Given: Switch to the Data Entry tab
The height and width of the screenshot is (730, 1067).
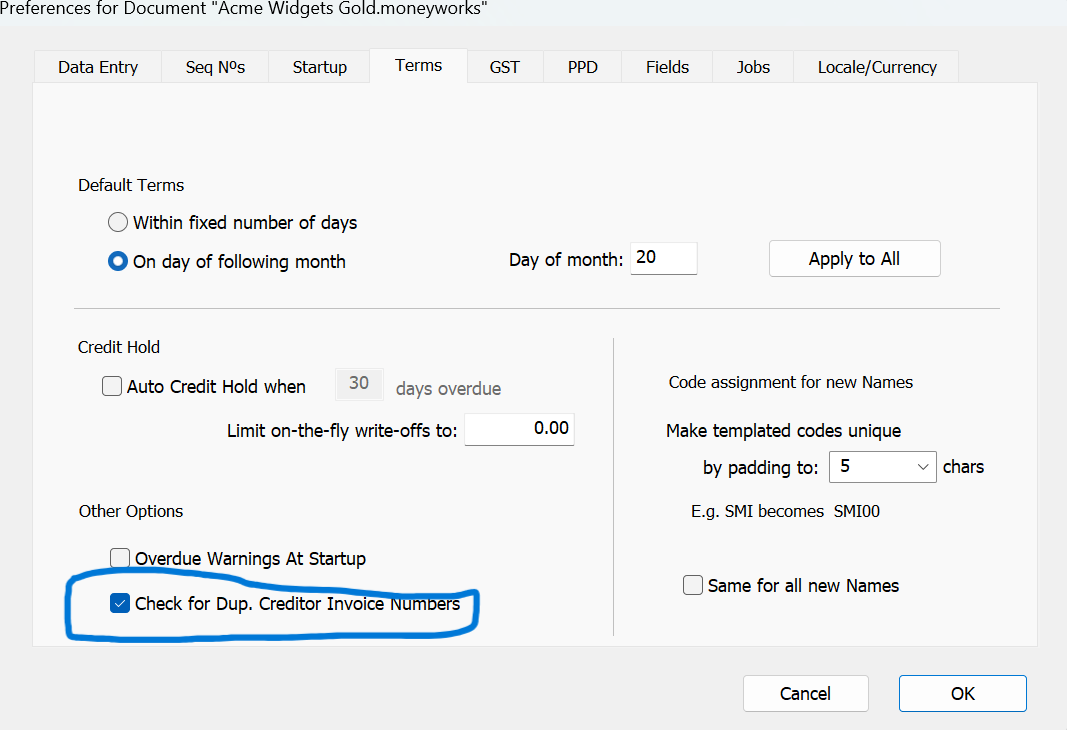Looking at the screenshot, I should pyautogui.click(x=98, y=67).
